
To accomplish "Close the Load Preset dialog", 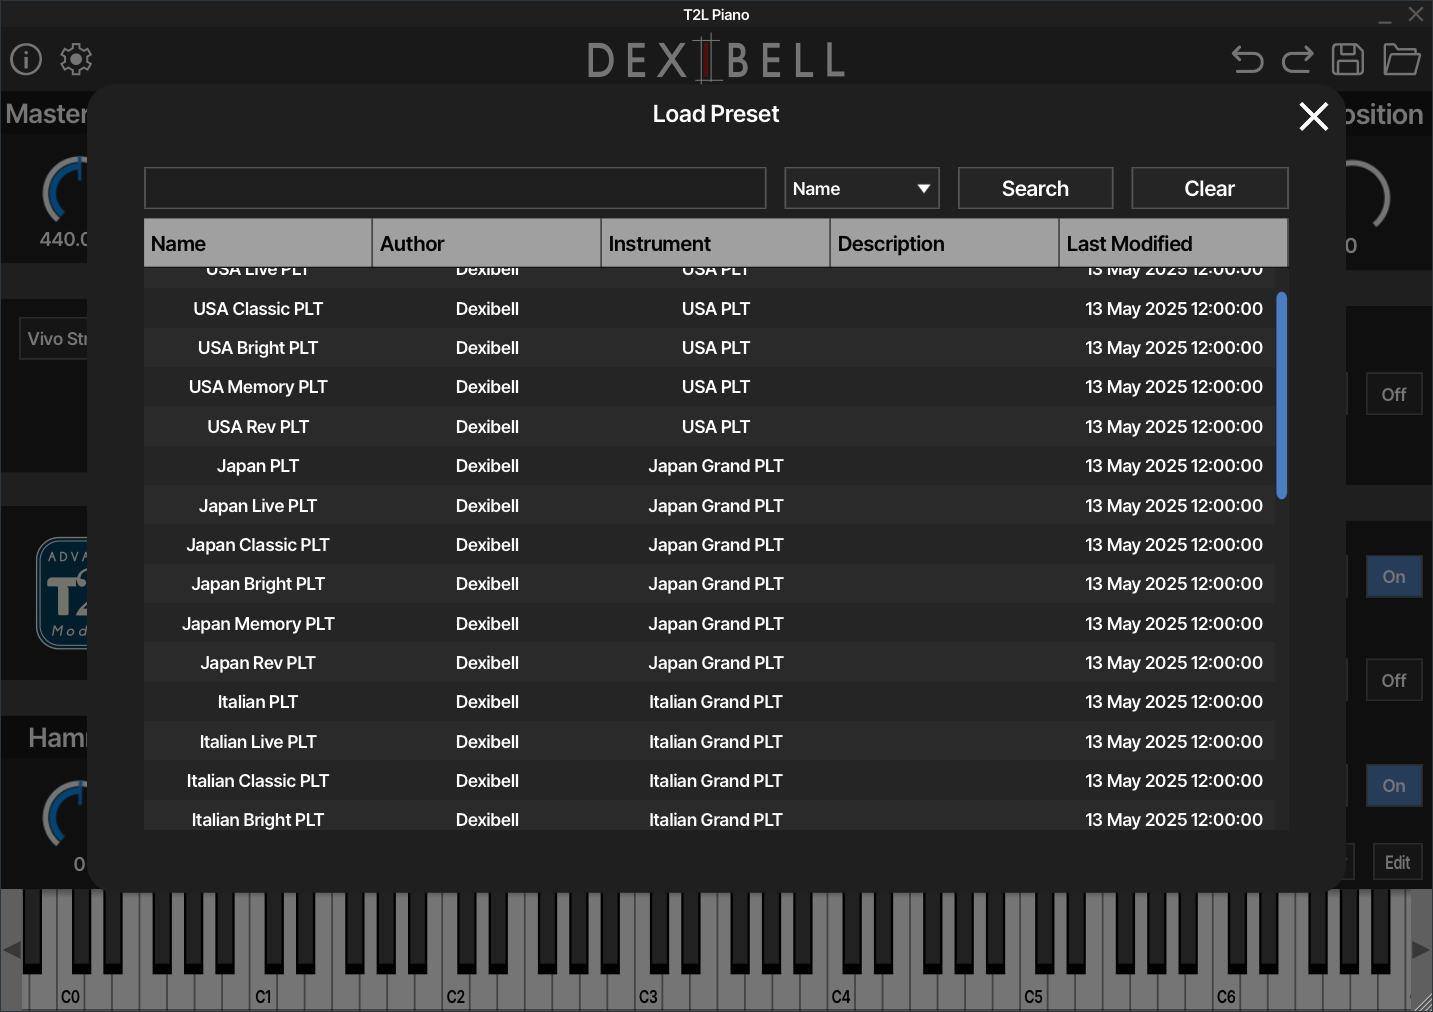I will 1313,116.
